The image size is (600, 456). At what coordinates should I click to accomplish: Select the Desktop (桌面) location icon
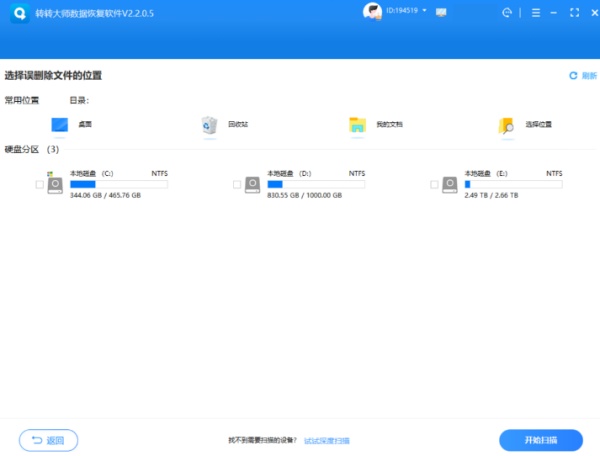(59, 125)
